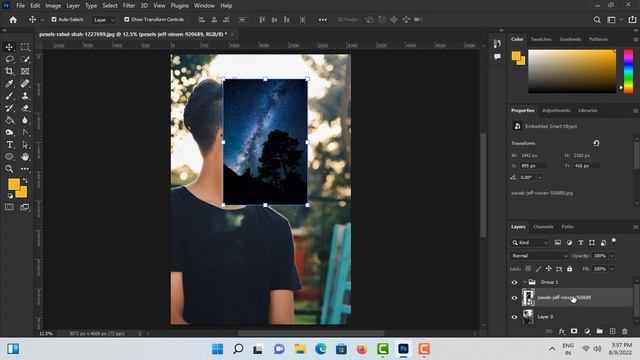Collapse the Group 1 folder

[524, 282]
